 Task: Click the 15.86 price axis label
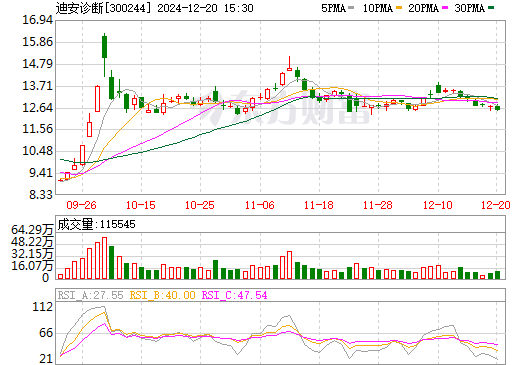[x=38, y=42]
